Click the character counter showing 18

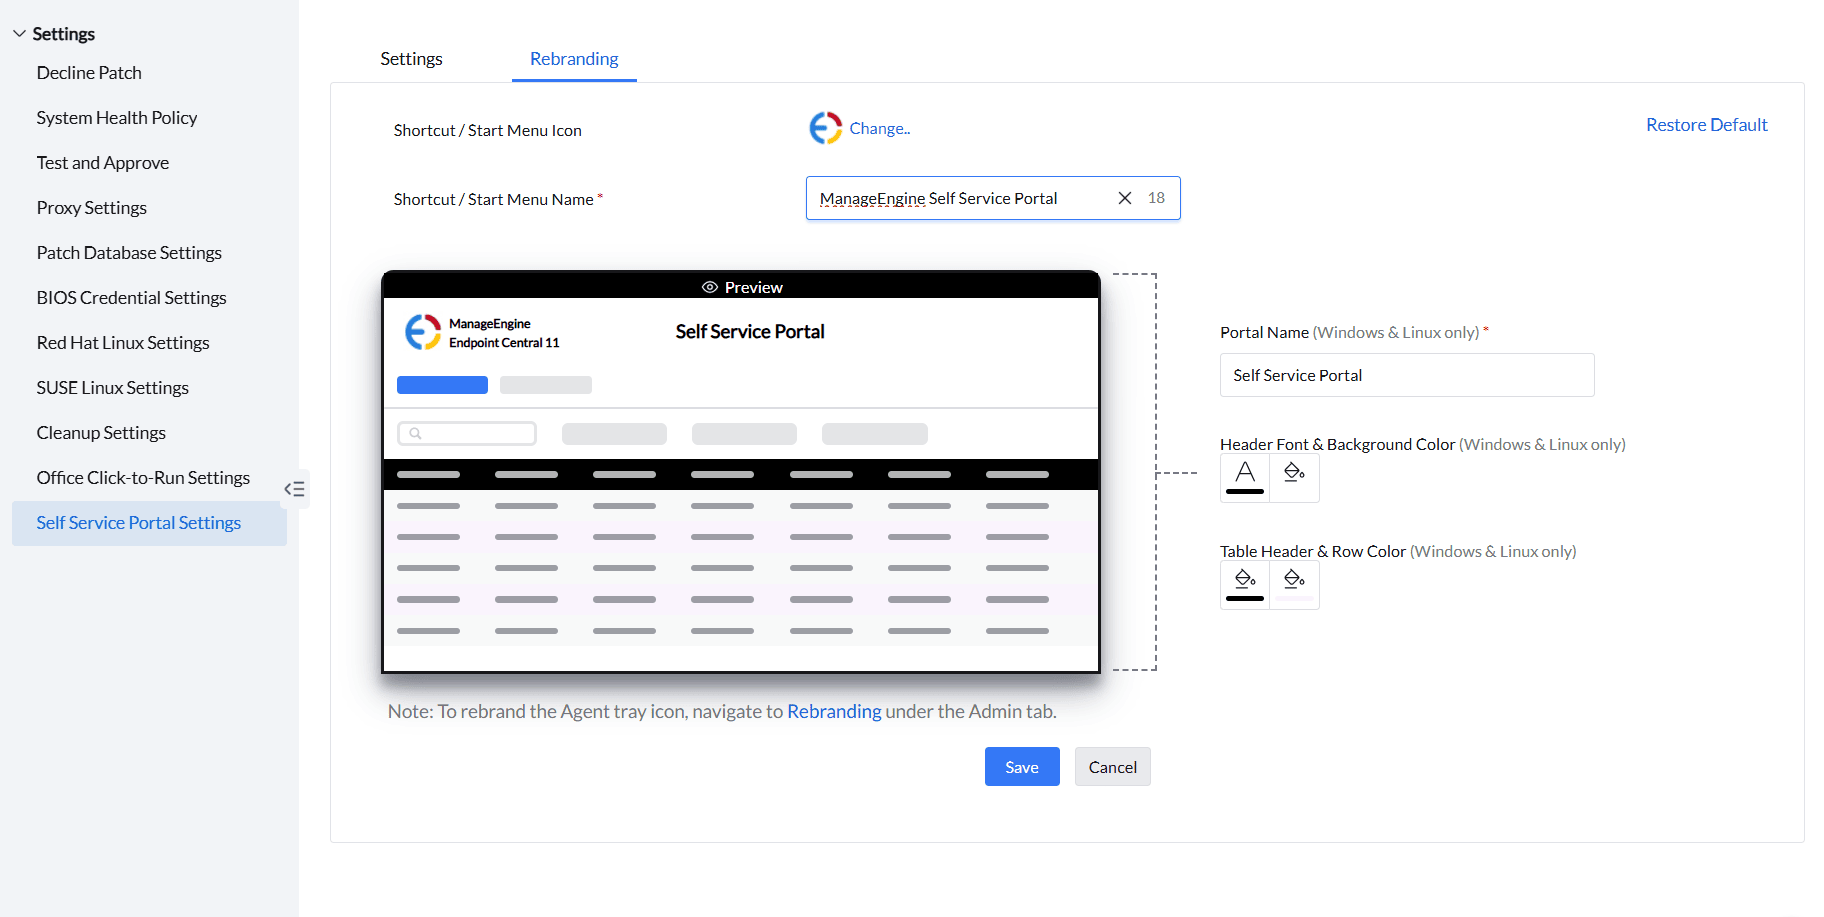pyautogui.click(x=1156, y=198)
